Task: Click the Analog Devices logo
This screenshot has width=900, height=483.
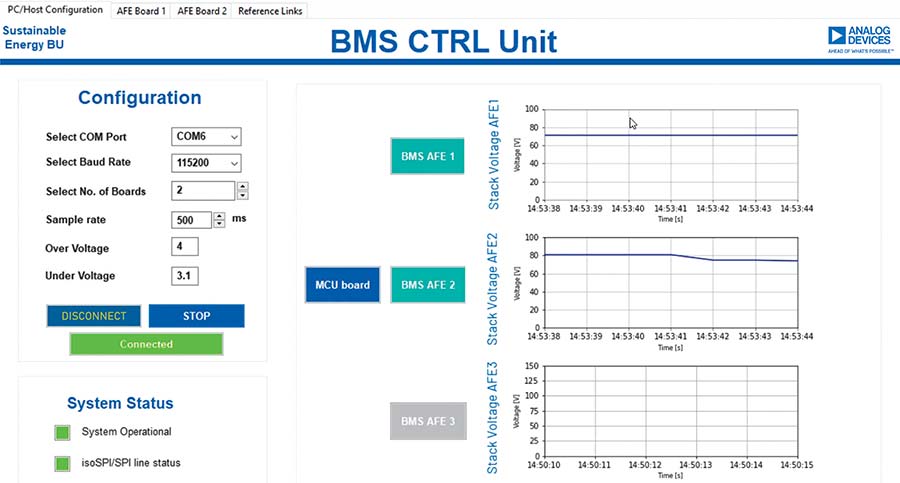Action: click(860, 39)
